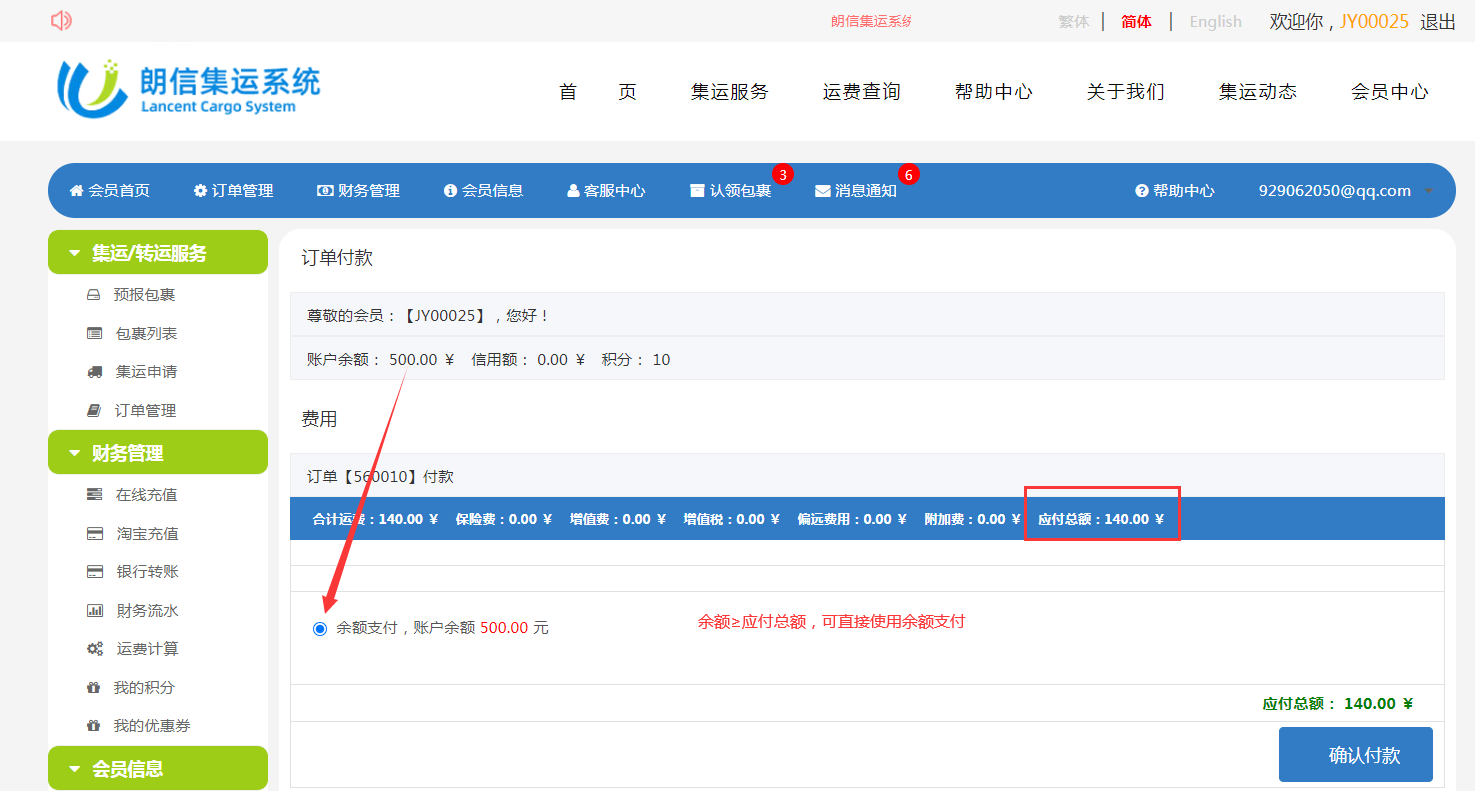This screenshot has width=1475, height=791.
Task: Open 认领包裹 in the member navigation bar
Action: (739, 191)
